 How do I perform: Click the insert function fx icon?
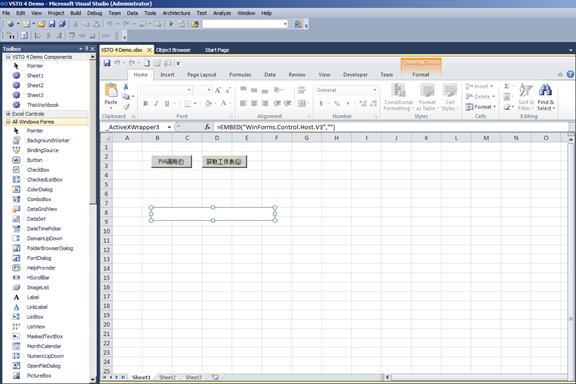[207, 127]
